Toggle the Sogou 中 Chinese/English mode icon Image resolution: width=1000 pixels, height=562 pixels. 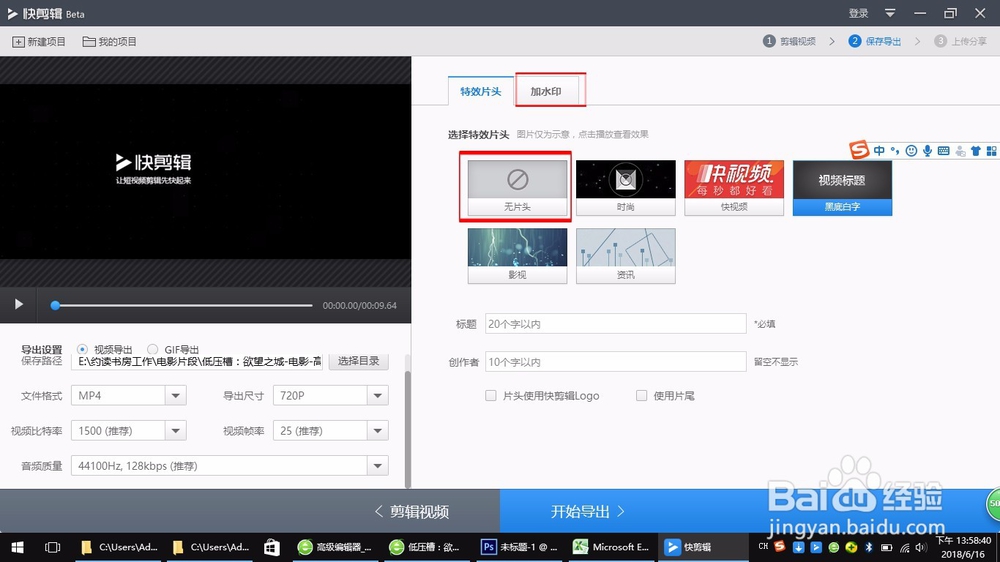[879, 151]
